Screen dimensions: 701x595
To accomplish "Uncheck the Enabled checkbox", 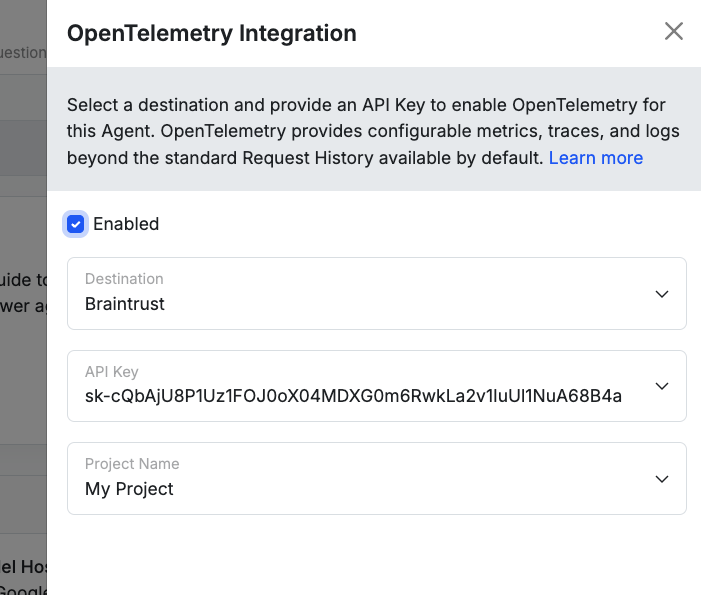I will click(76, 224).
